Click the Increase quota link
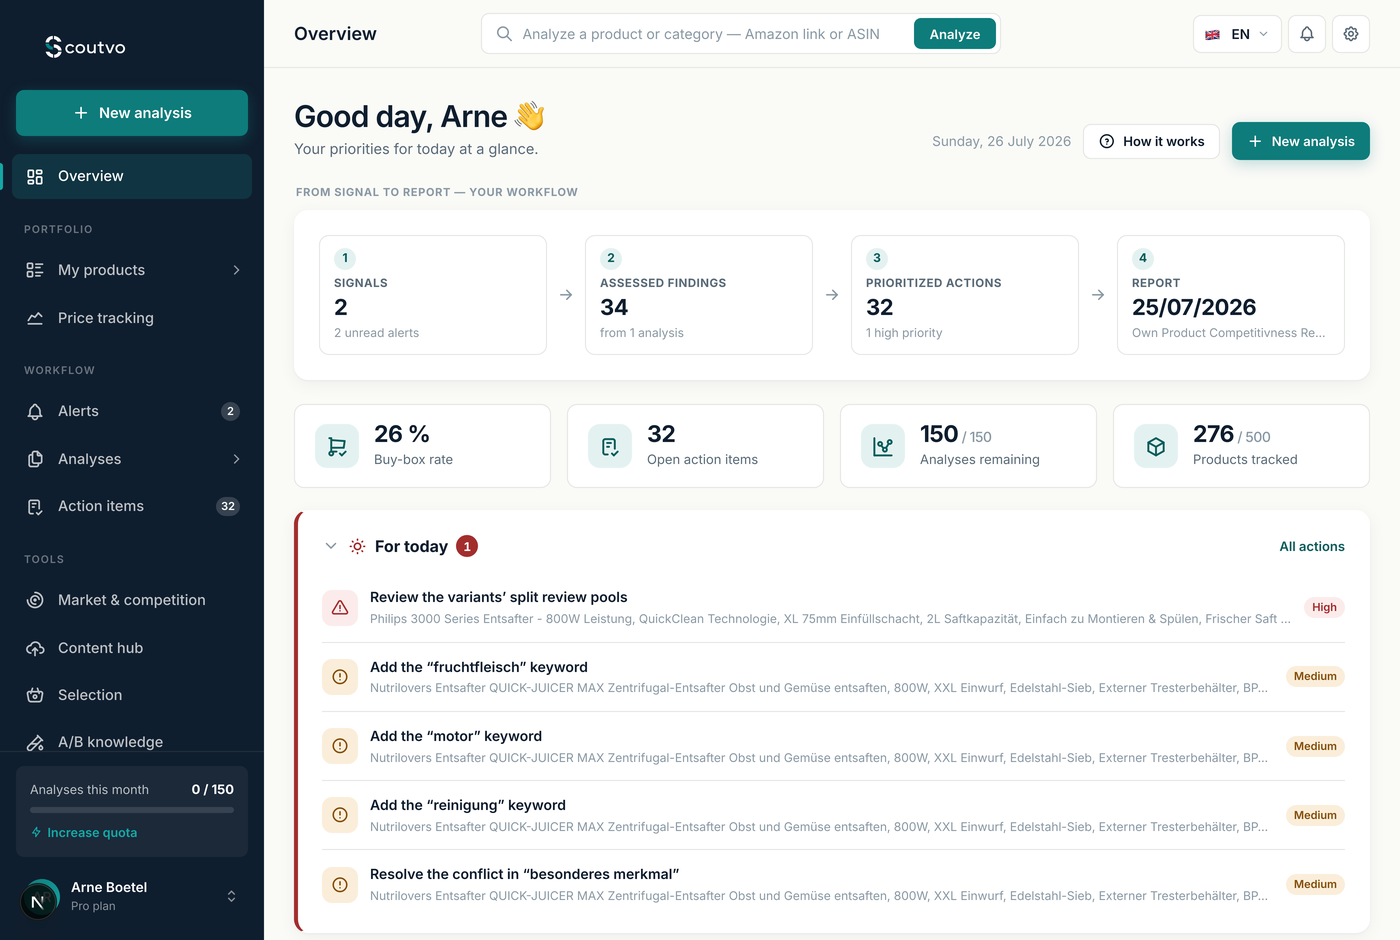Image resolution: width=1400 pixels, height=940 pixels. pyautogui.click(x=84, y=832)
